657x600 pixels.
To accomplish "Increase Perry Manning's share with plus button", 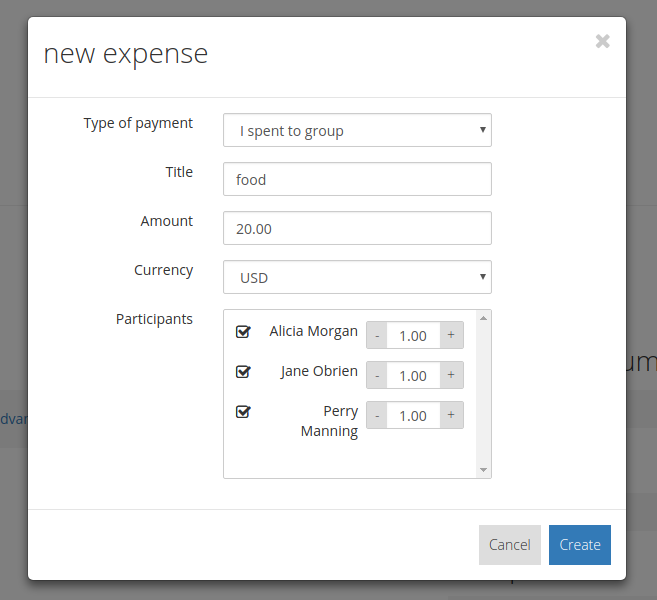I will click(451, 415).
